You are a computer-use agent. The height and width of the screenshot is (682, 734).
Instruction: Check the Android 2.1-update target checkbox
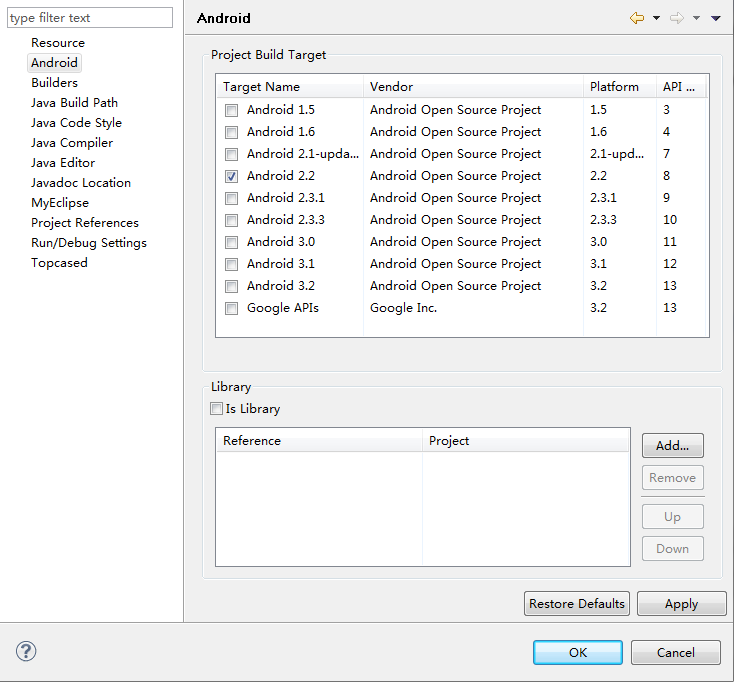point(231,154)
